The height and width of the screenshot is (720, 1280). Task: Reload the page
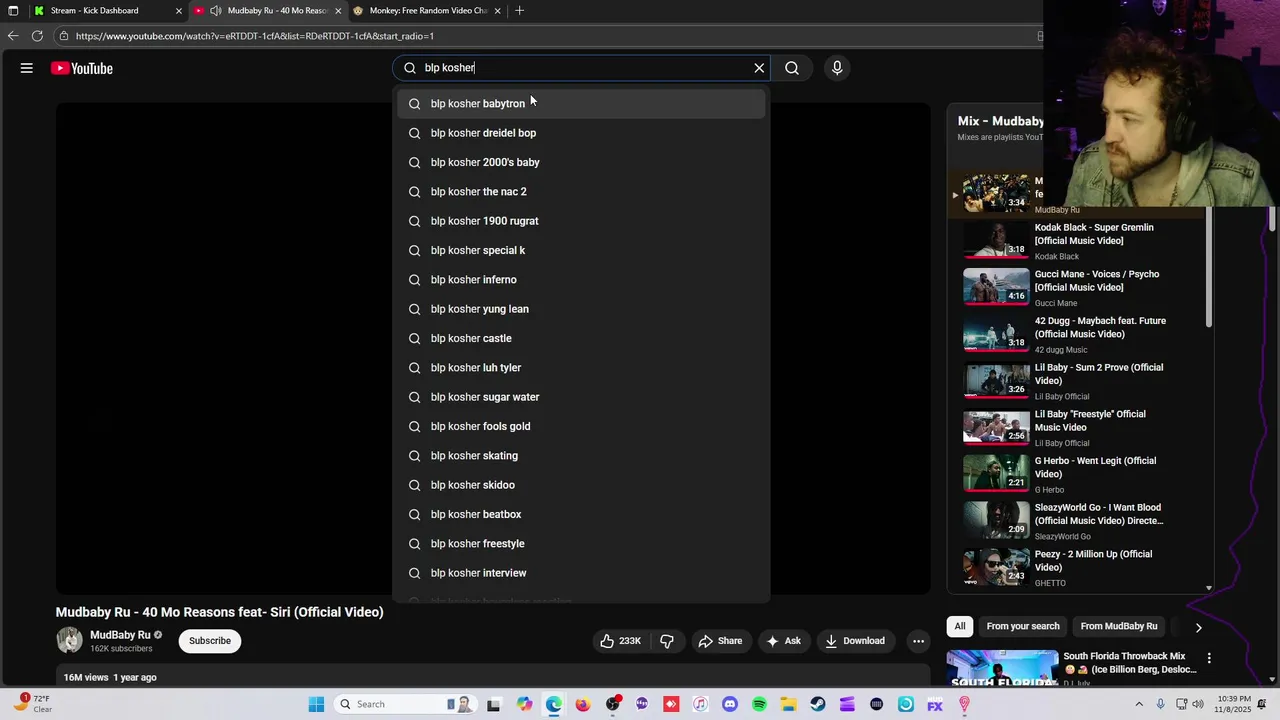pos(37,36)
